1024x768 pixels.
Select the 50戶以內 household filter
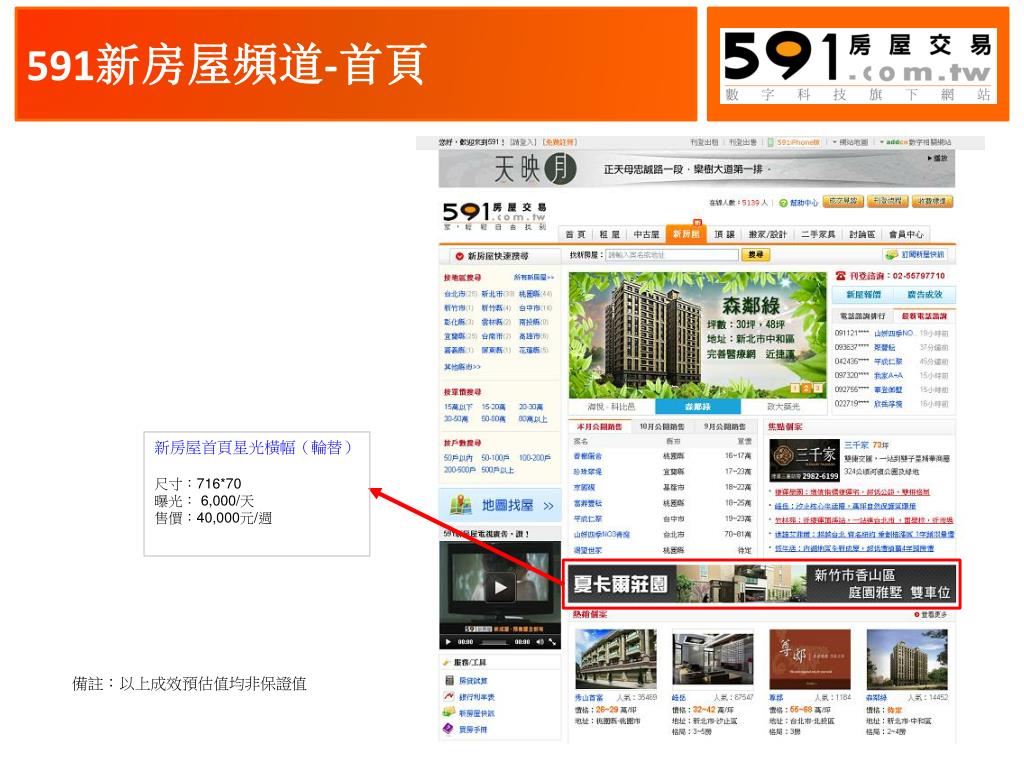click(x=458, y=458)
